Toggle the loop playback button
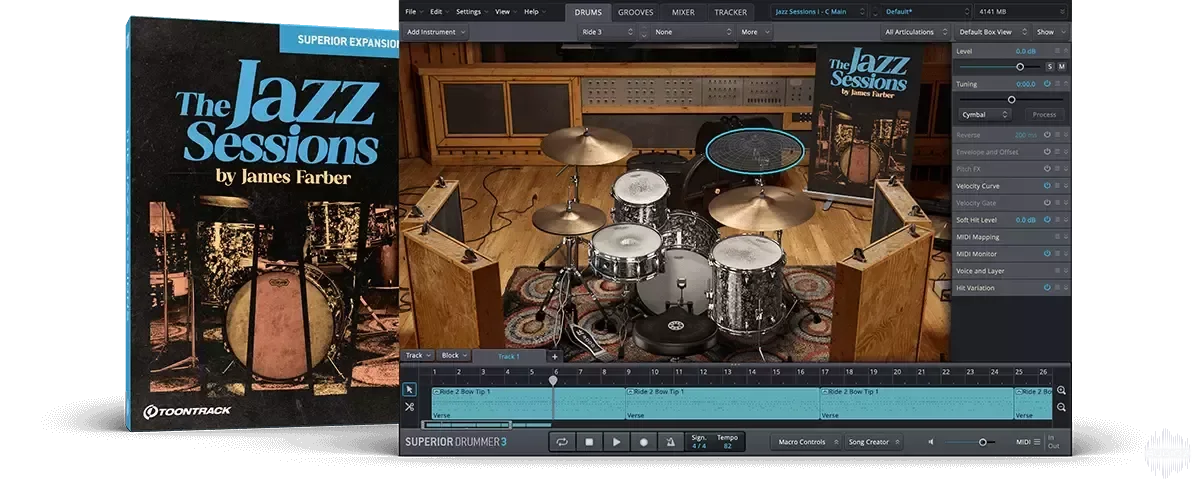 pyautogui.click(x=562, y=441)
